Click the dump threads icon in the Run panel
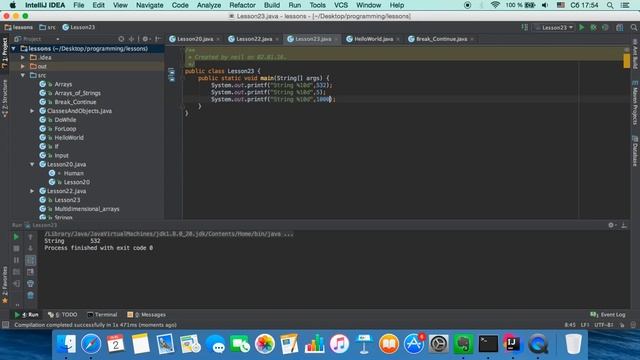The width and height of the screenshot is (640, 360). coord(16,272)
